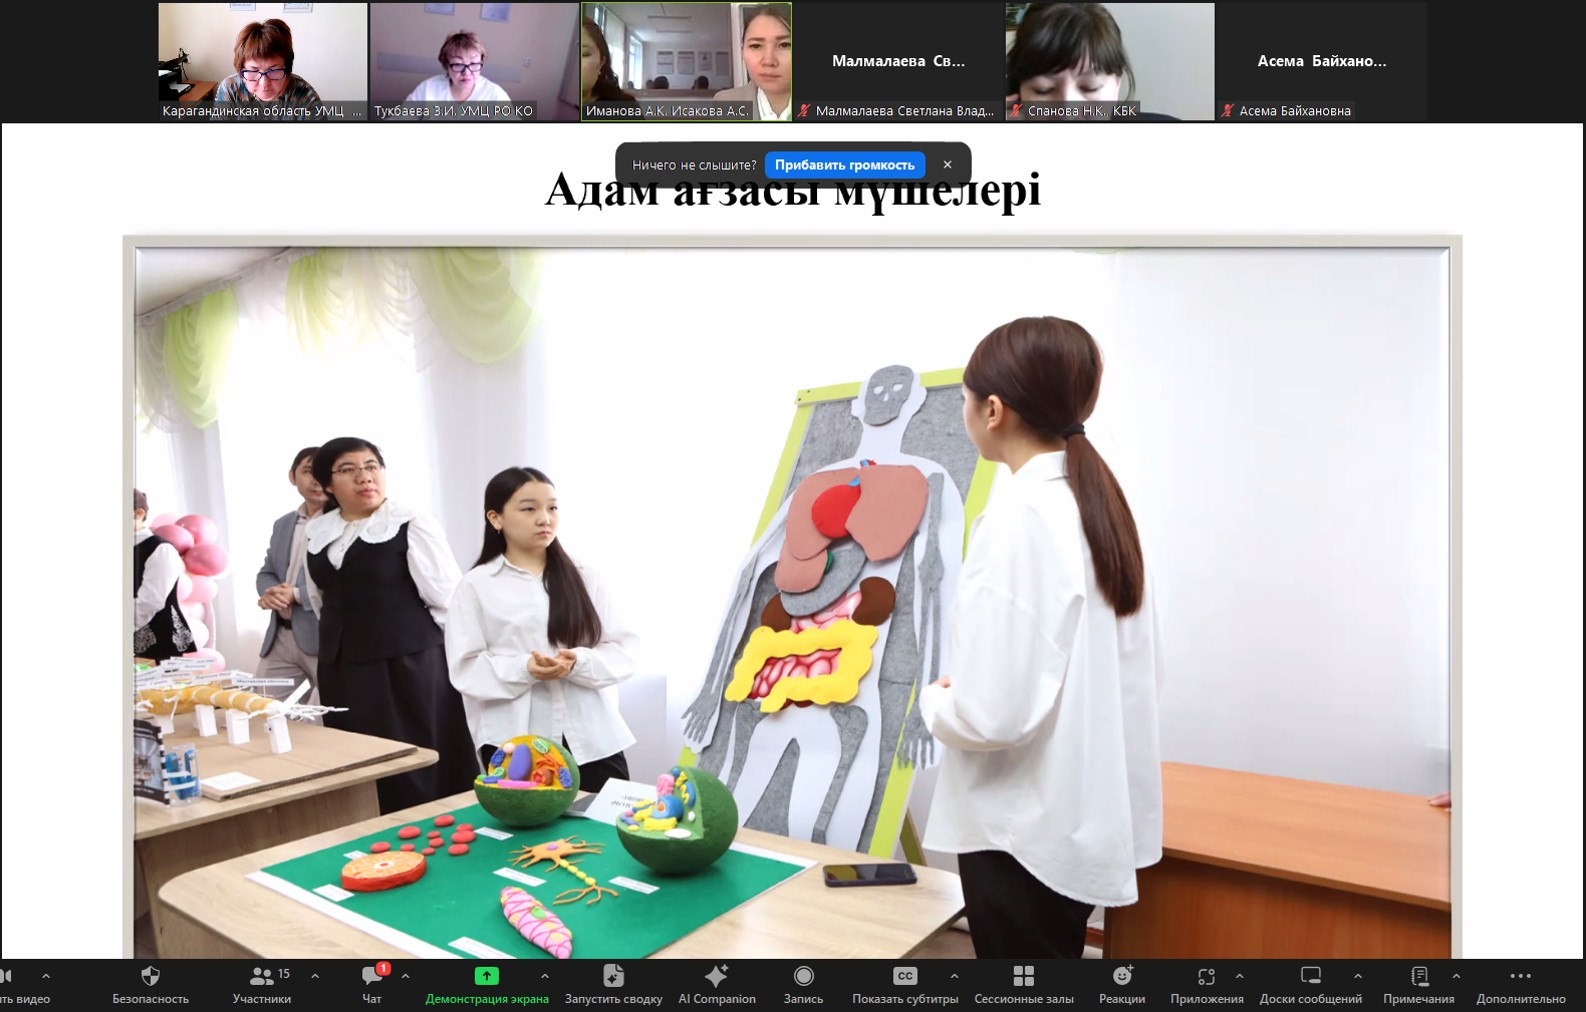The height and width of the screenshot is (1012, 1586).
Task: Click the Прибавить громкость button
Action: click(844, 165)
